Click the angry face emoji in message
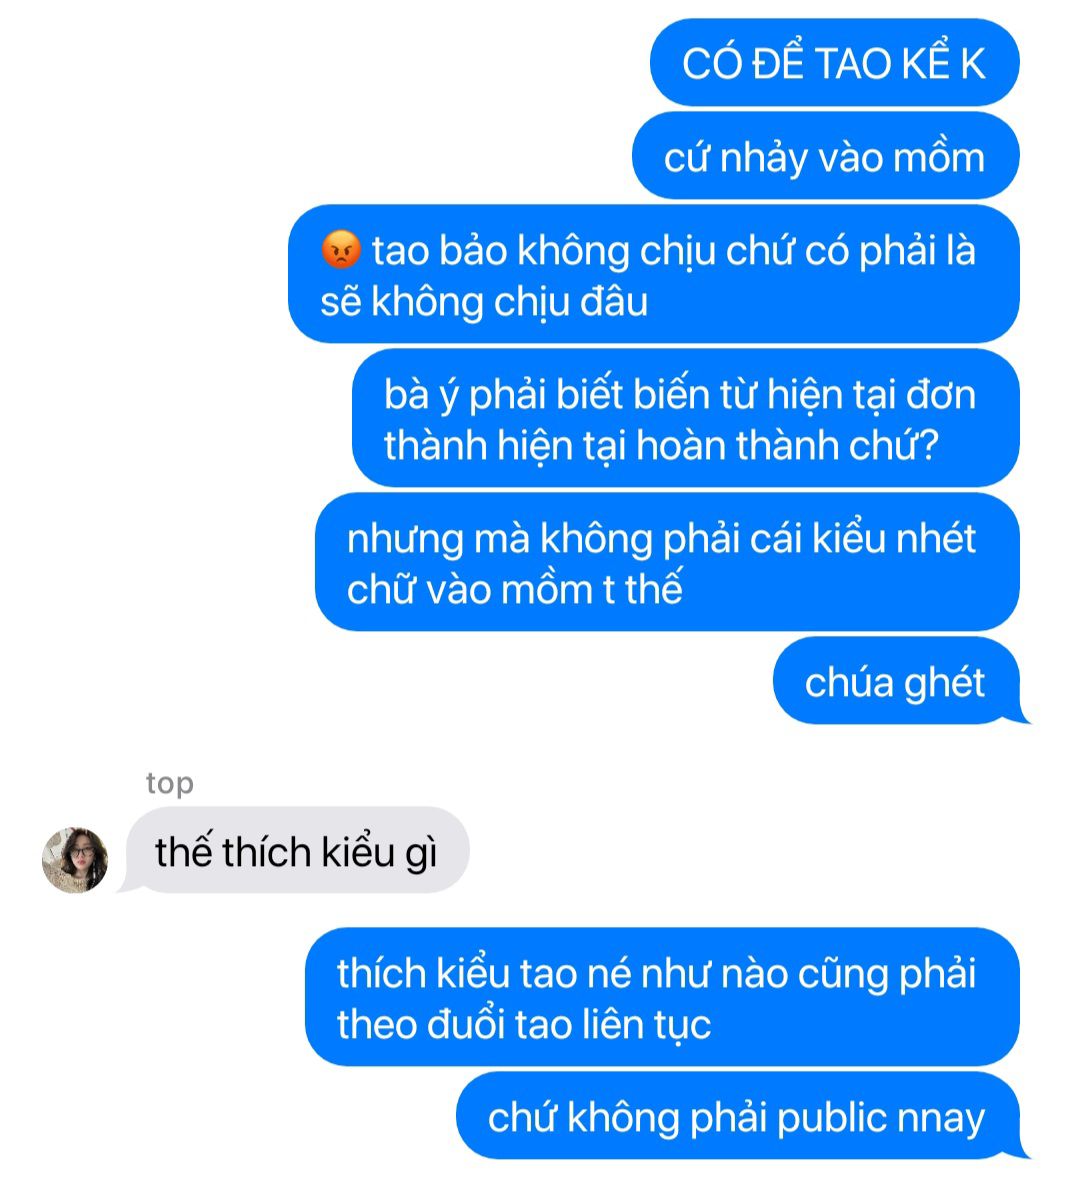This screenshot has height=1181, width=1080. pyautogui.click(x=340, y=249)
